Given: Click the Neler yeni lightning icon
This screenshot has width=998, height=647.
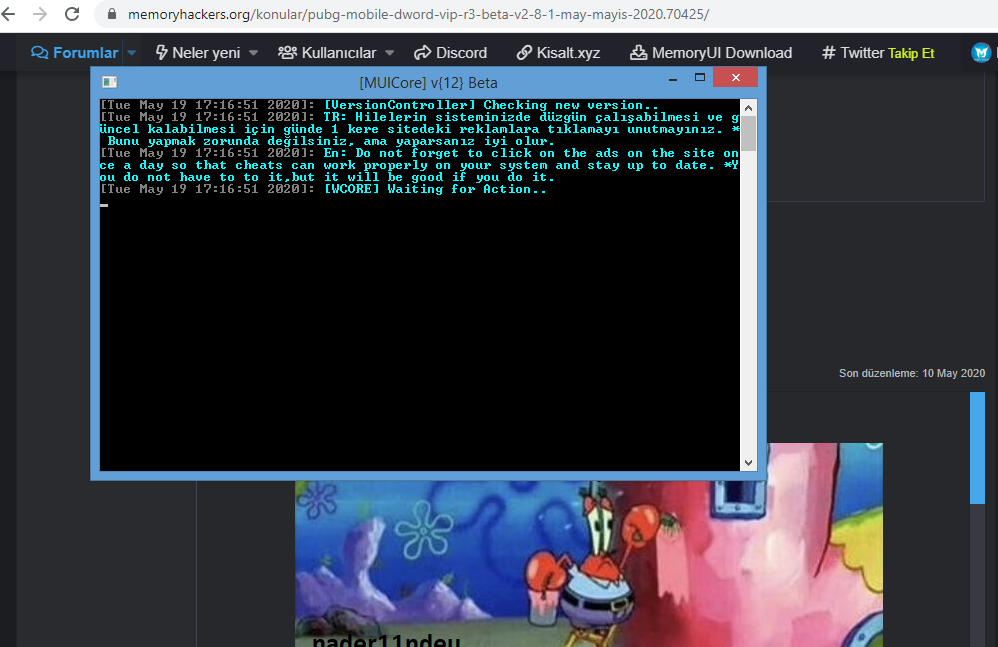Looking at the screenshot, I should click(162, 53).
